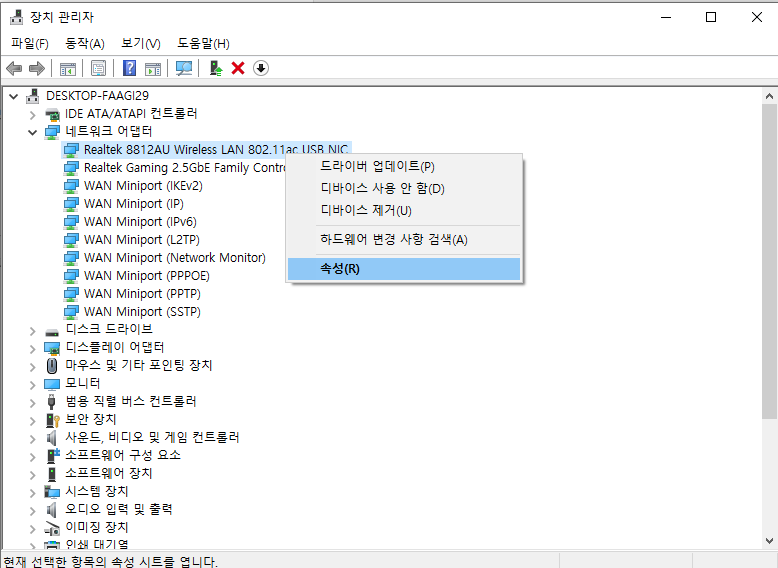This screenshot has height=568, width=778.
Task: Open the 동작(A) menu
Action: point(85,44)
